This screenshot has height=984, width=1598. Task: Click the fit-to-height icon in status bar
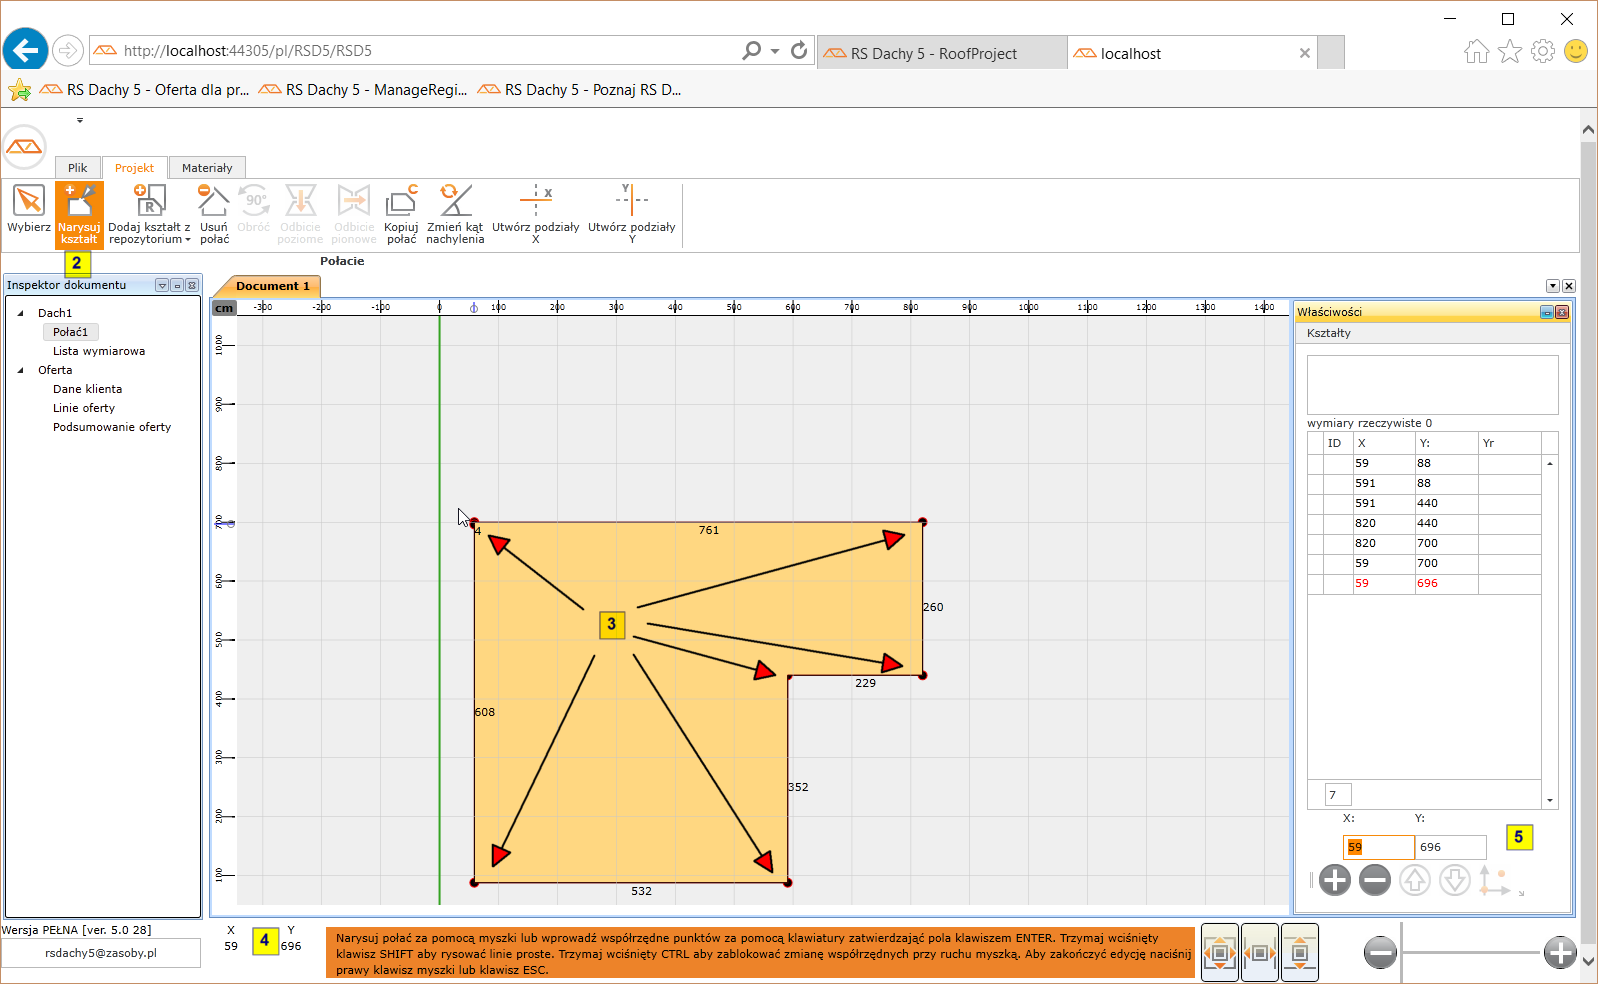click(1299, 953)
